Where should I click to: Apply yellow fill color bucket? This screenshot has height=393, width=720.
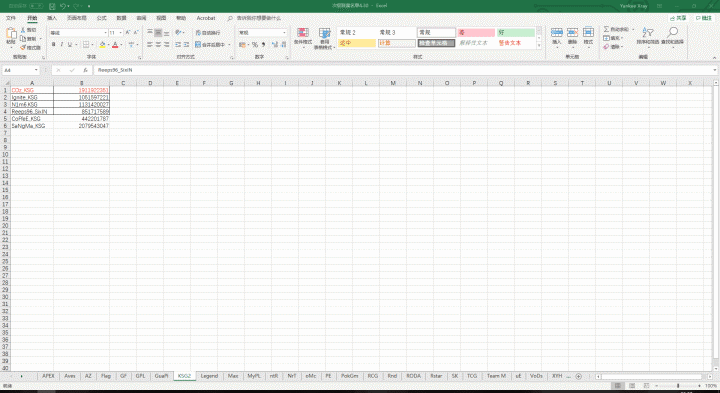coord(102,45)
